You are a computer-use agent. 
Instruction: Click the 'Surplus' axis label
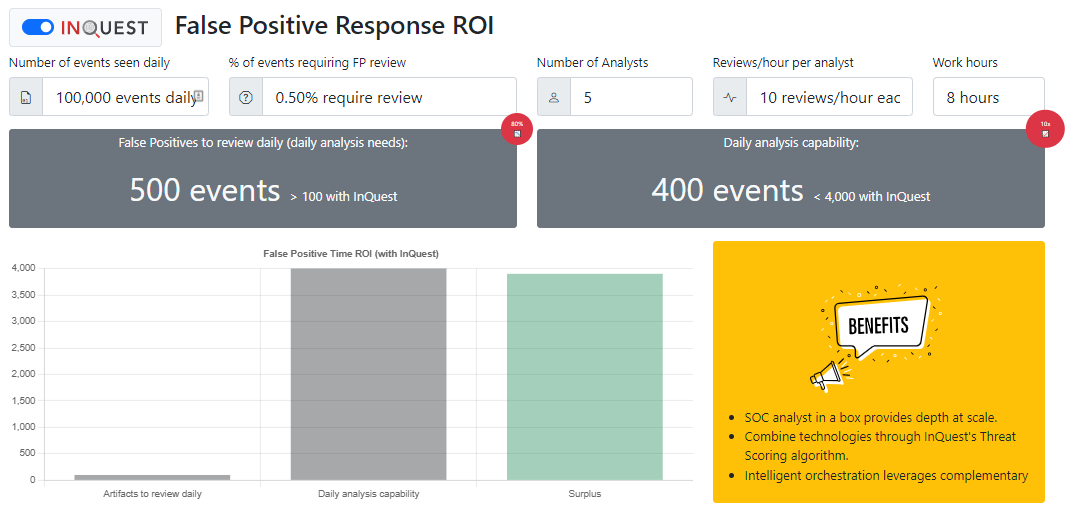(x=585, y=493)
